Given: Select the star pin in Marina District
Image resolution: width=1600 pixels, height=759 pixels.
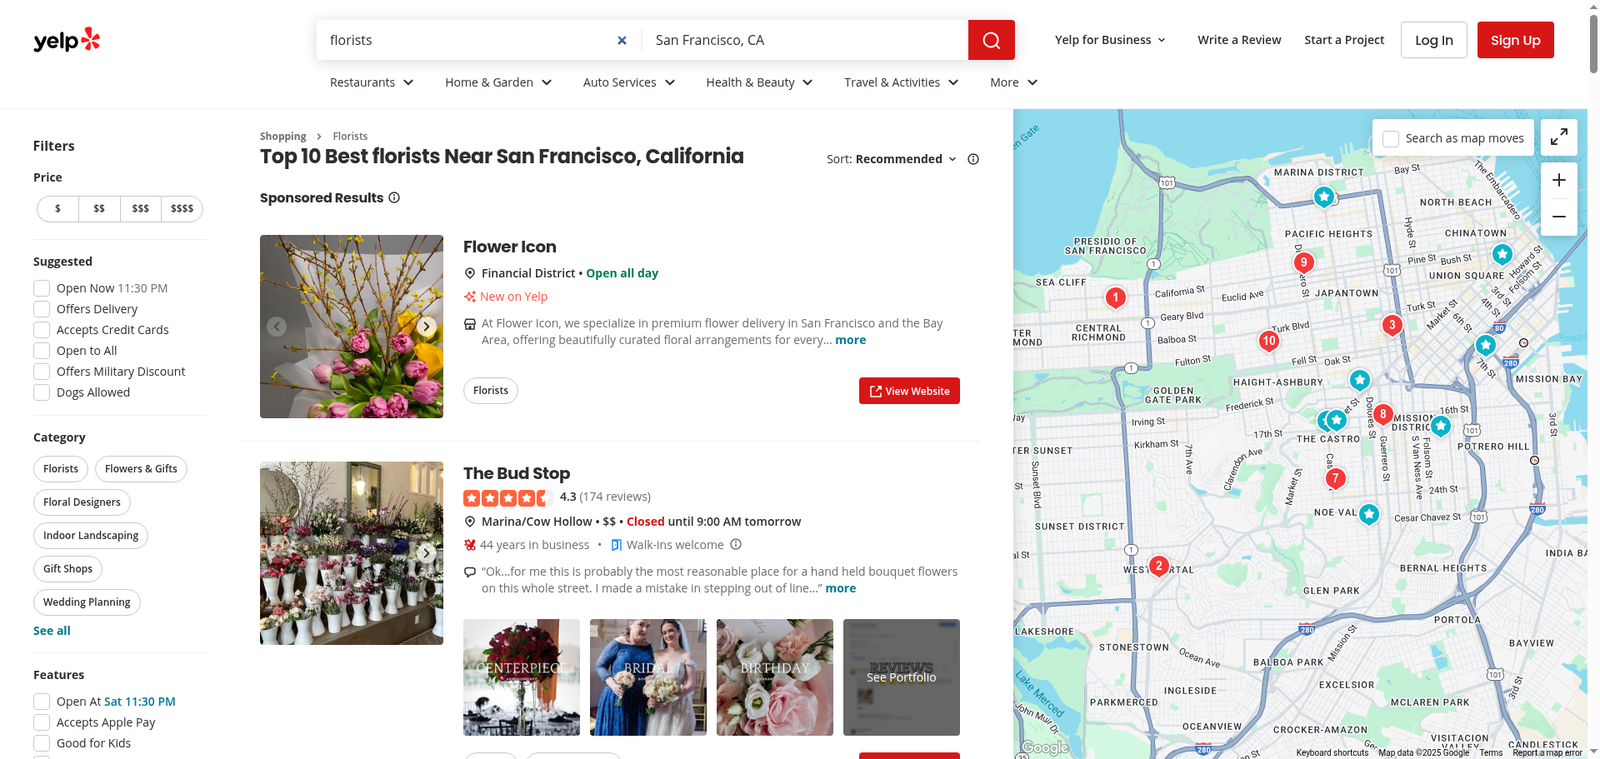Looking at the screenshot, I should (x=1324, y=197).
